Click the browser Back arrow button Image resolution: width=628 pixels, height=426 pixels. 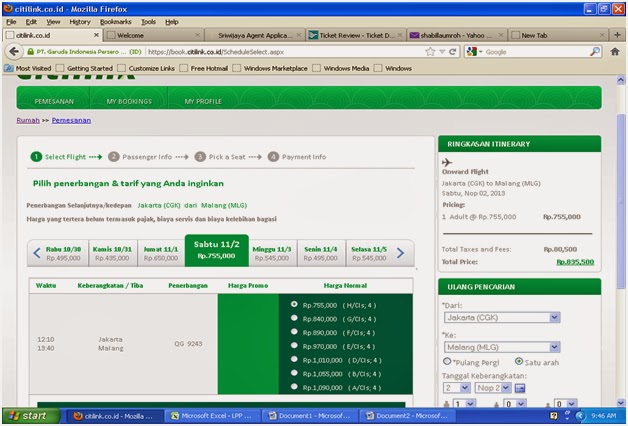coord(14,52)
